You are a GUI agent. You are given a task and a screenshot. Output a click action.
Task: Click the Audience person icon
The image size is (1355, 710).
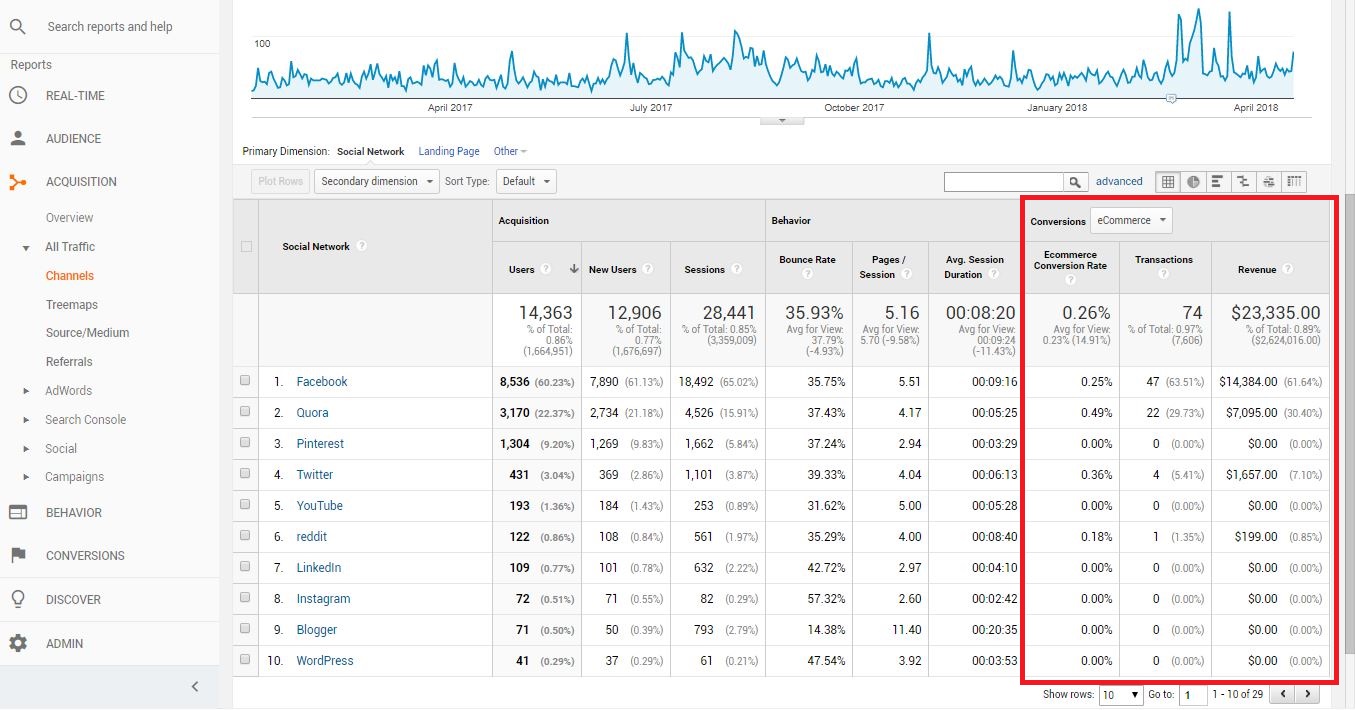tap(18, 139)
